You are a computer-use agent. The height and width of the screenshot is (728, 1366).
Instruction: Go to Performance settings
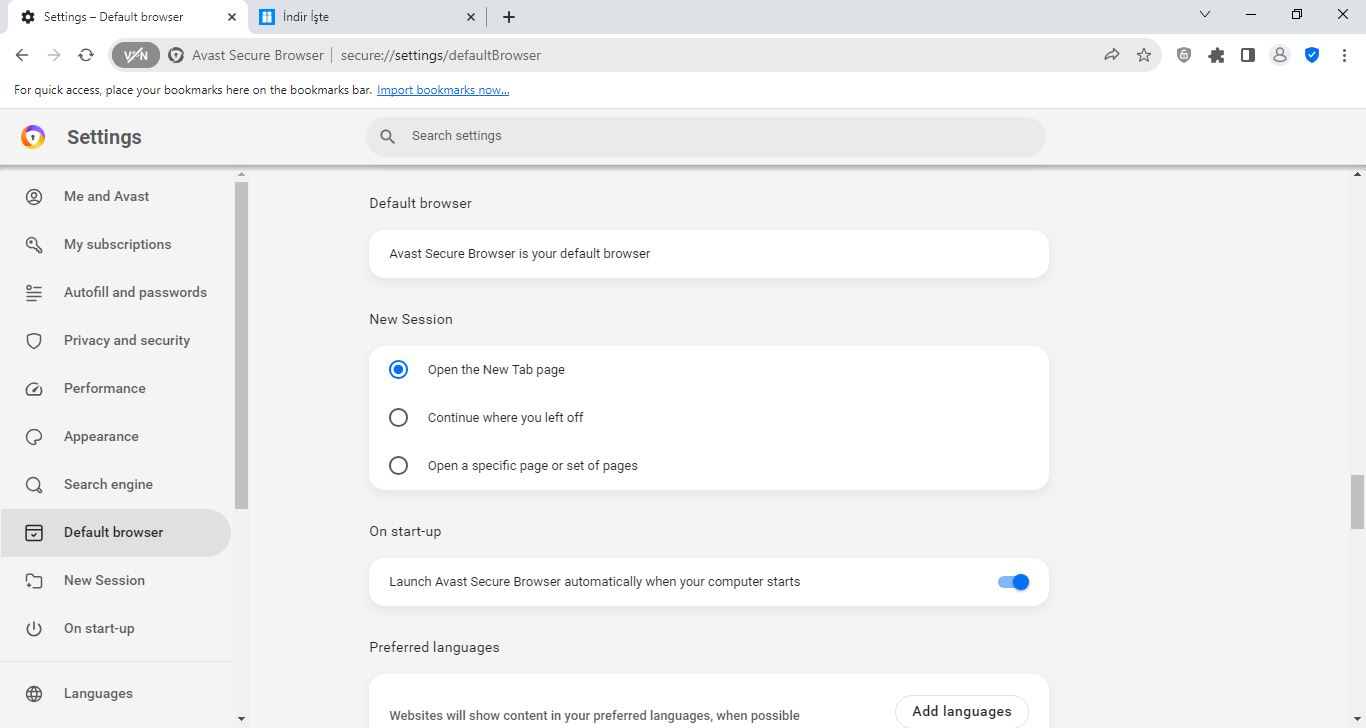click(x=105, y=388)
